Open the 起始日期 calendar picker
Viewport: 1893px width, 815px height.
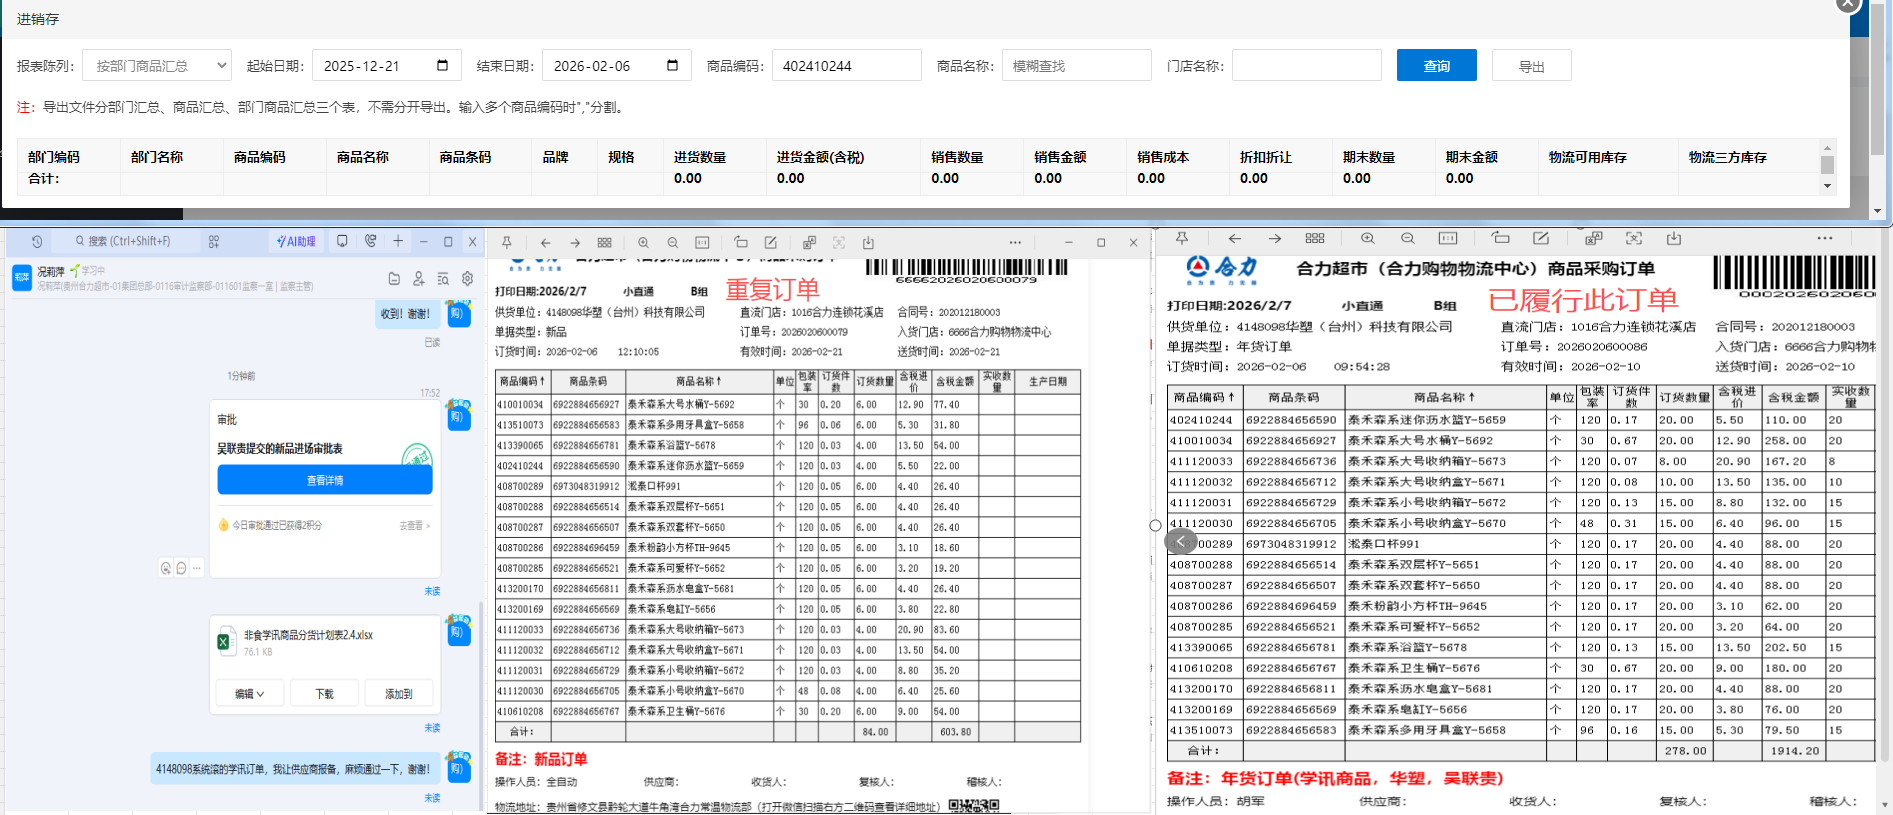pos(442,66)
